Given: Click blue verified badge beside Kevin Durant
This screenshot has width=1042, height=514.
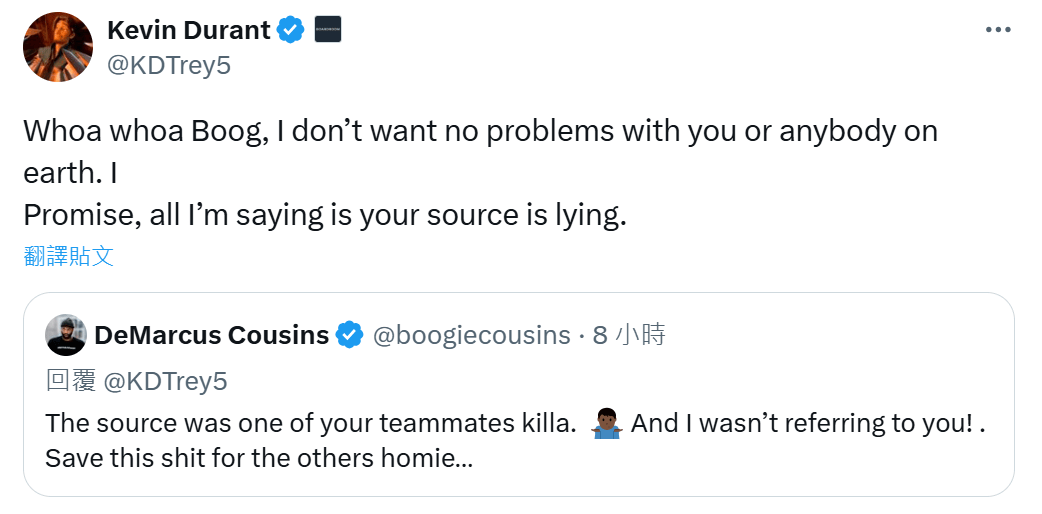Looking at the screenshot, I should (x=290, y=30).
